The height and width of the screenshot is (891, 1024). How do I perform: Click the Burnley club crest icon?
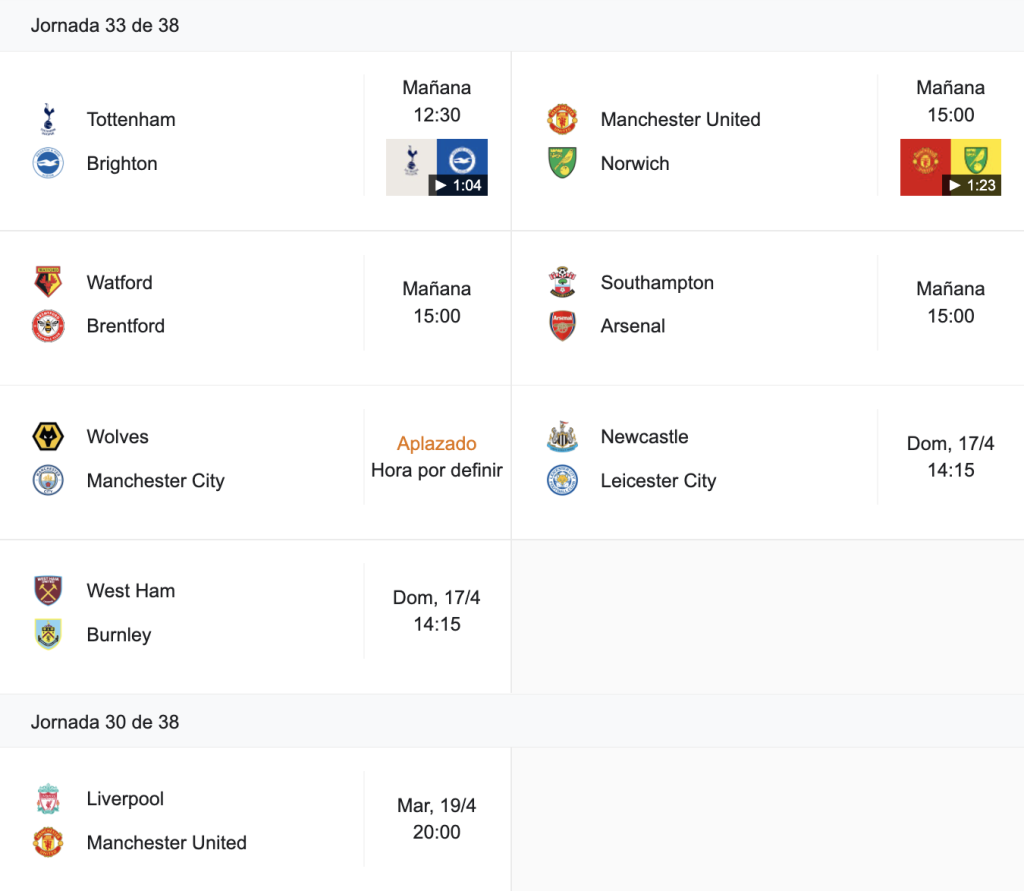[x=48, y=634]
